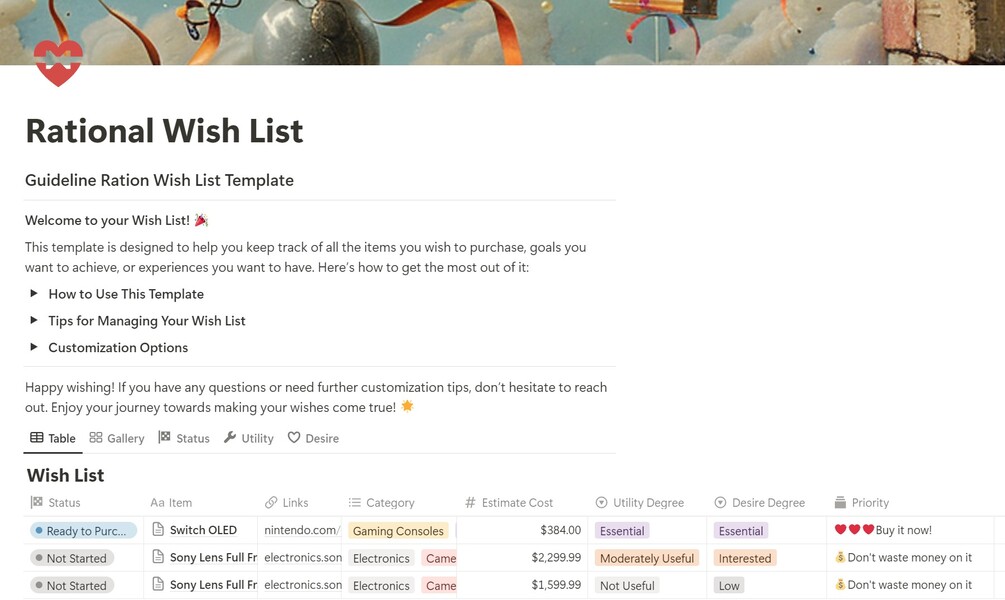Screen dimensions: 1005x600
Task: Open the nintendo.com link
Action: [302, 531]
